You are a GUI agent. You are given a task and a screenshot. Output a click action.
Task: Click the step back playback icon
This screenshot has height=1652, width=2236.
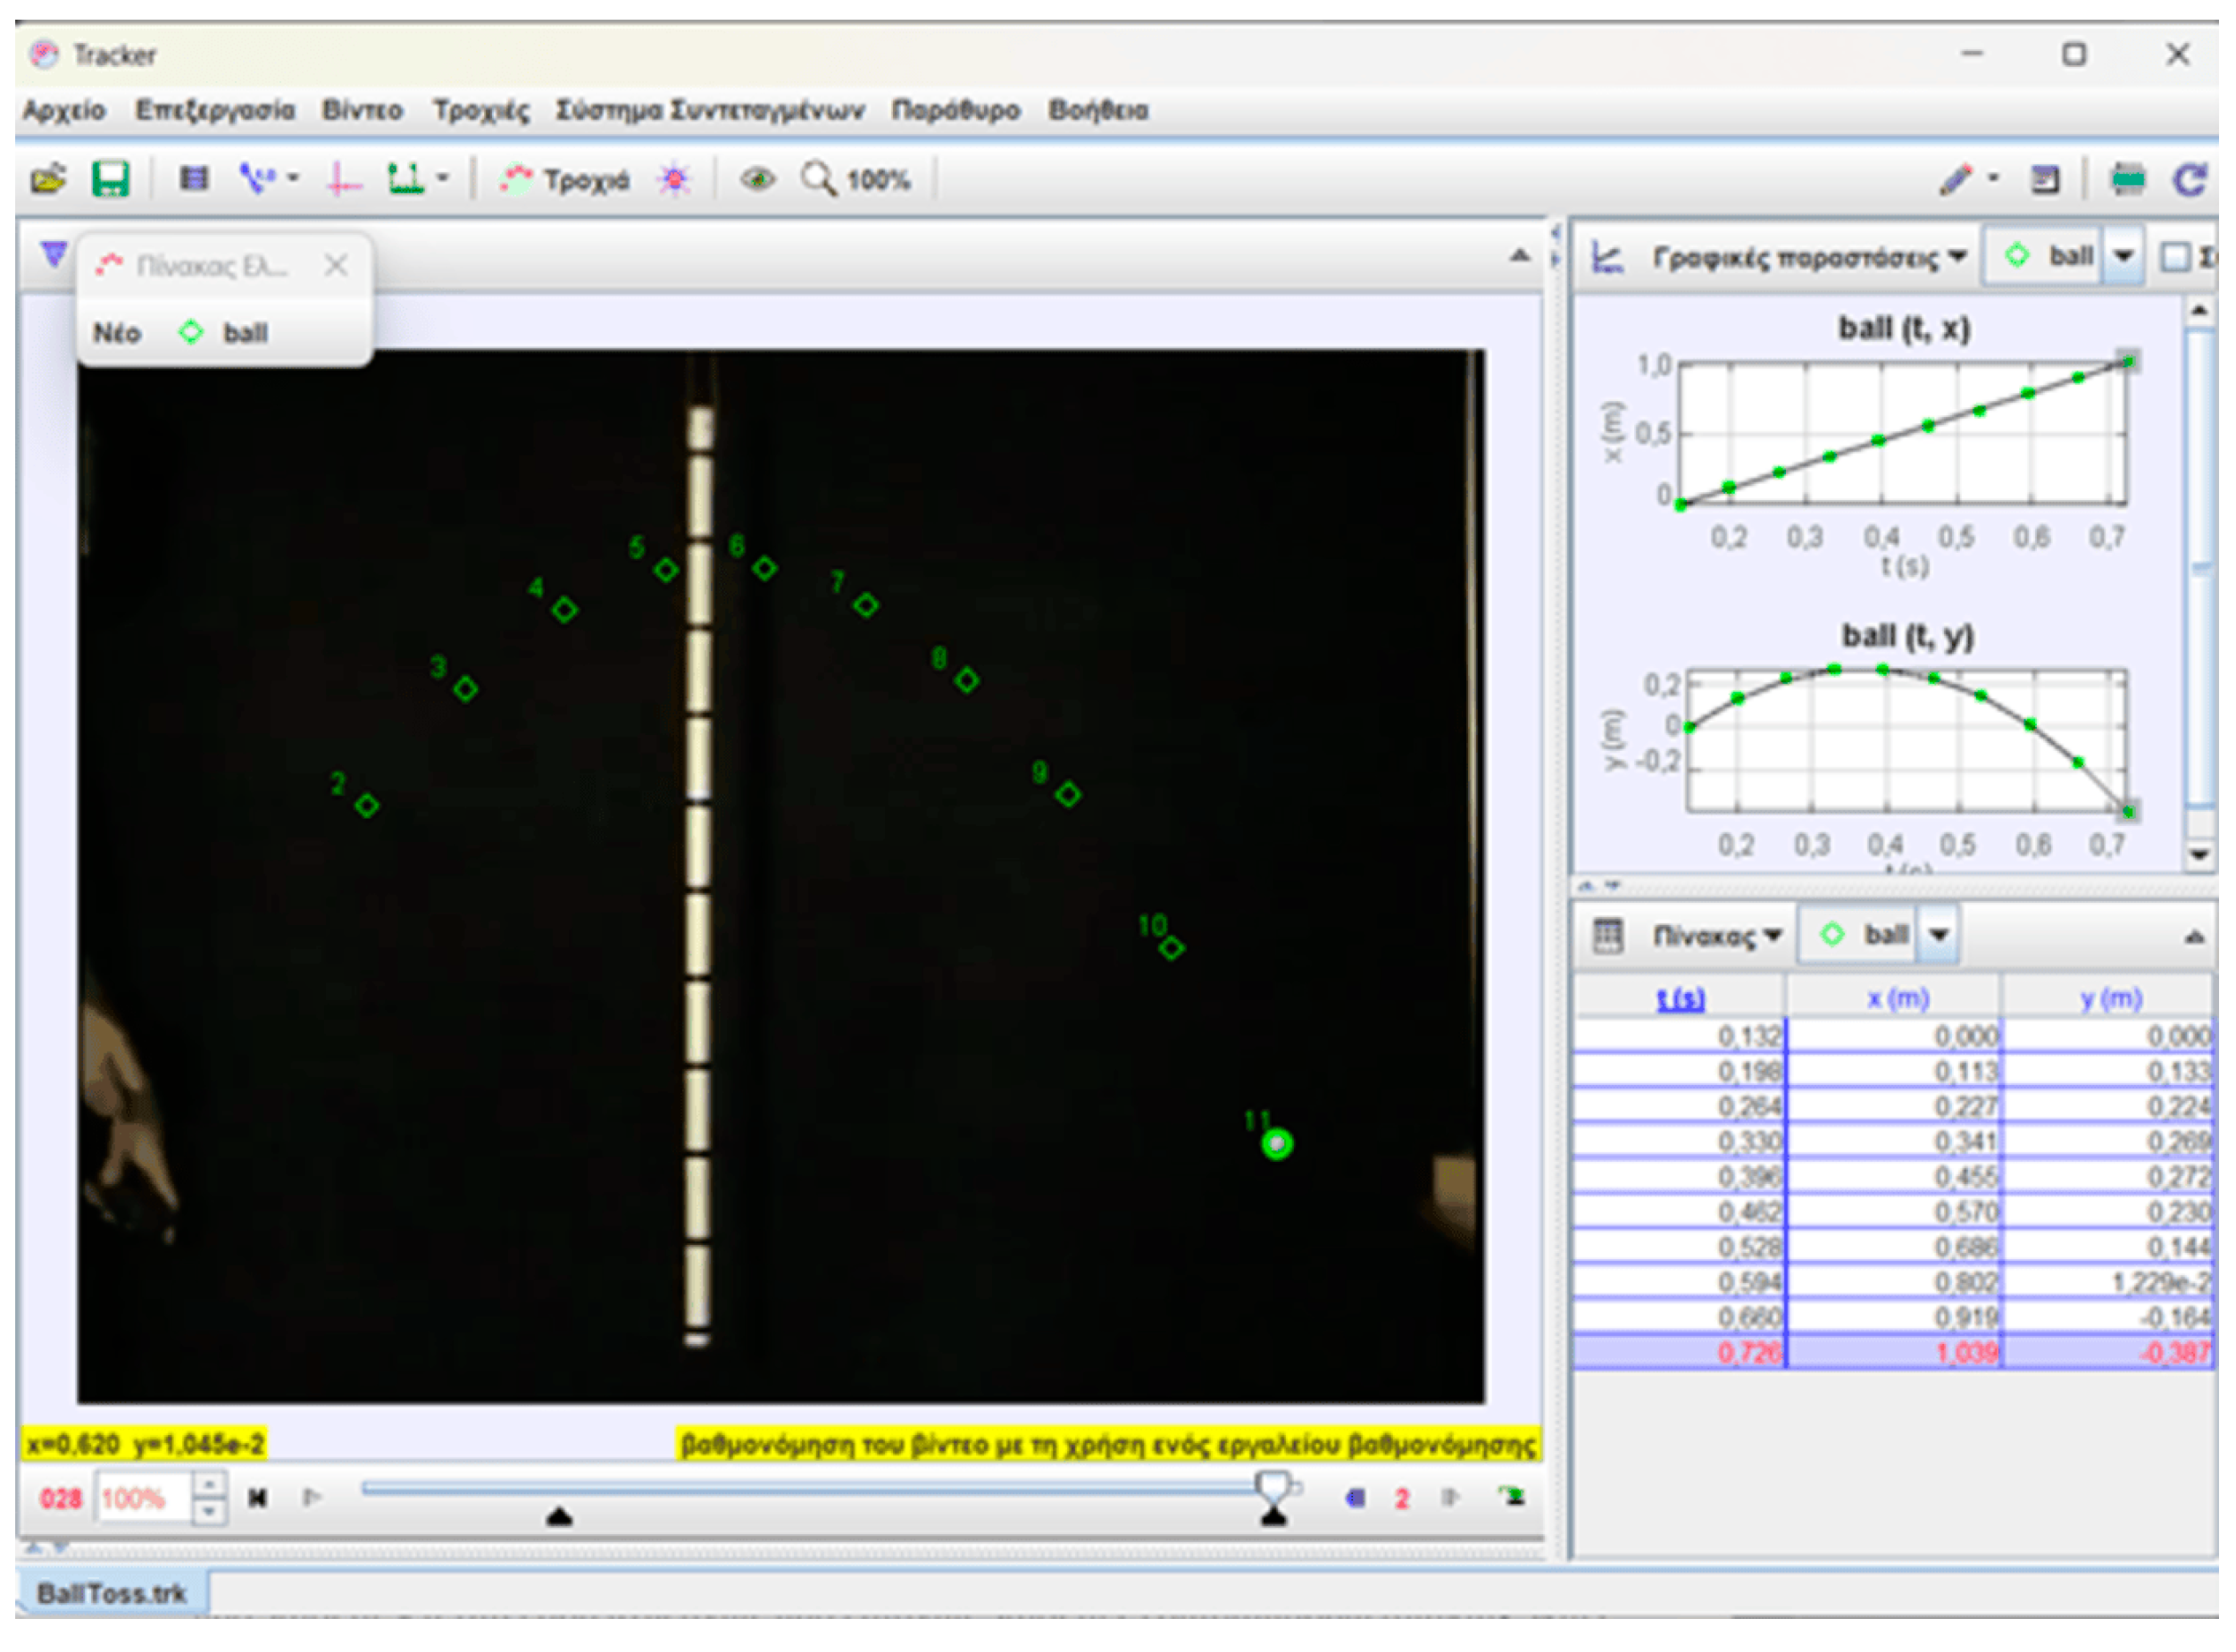[x=1357, y=1499]
